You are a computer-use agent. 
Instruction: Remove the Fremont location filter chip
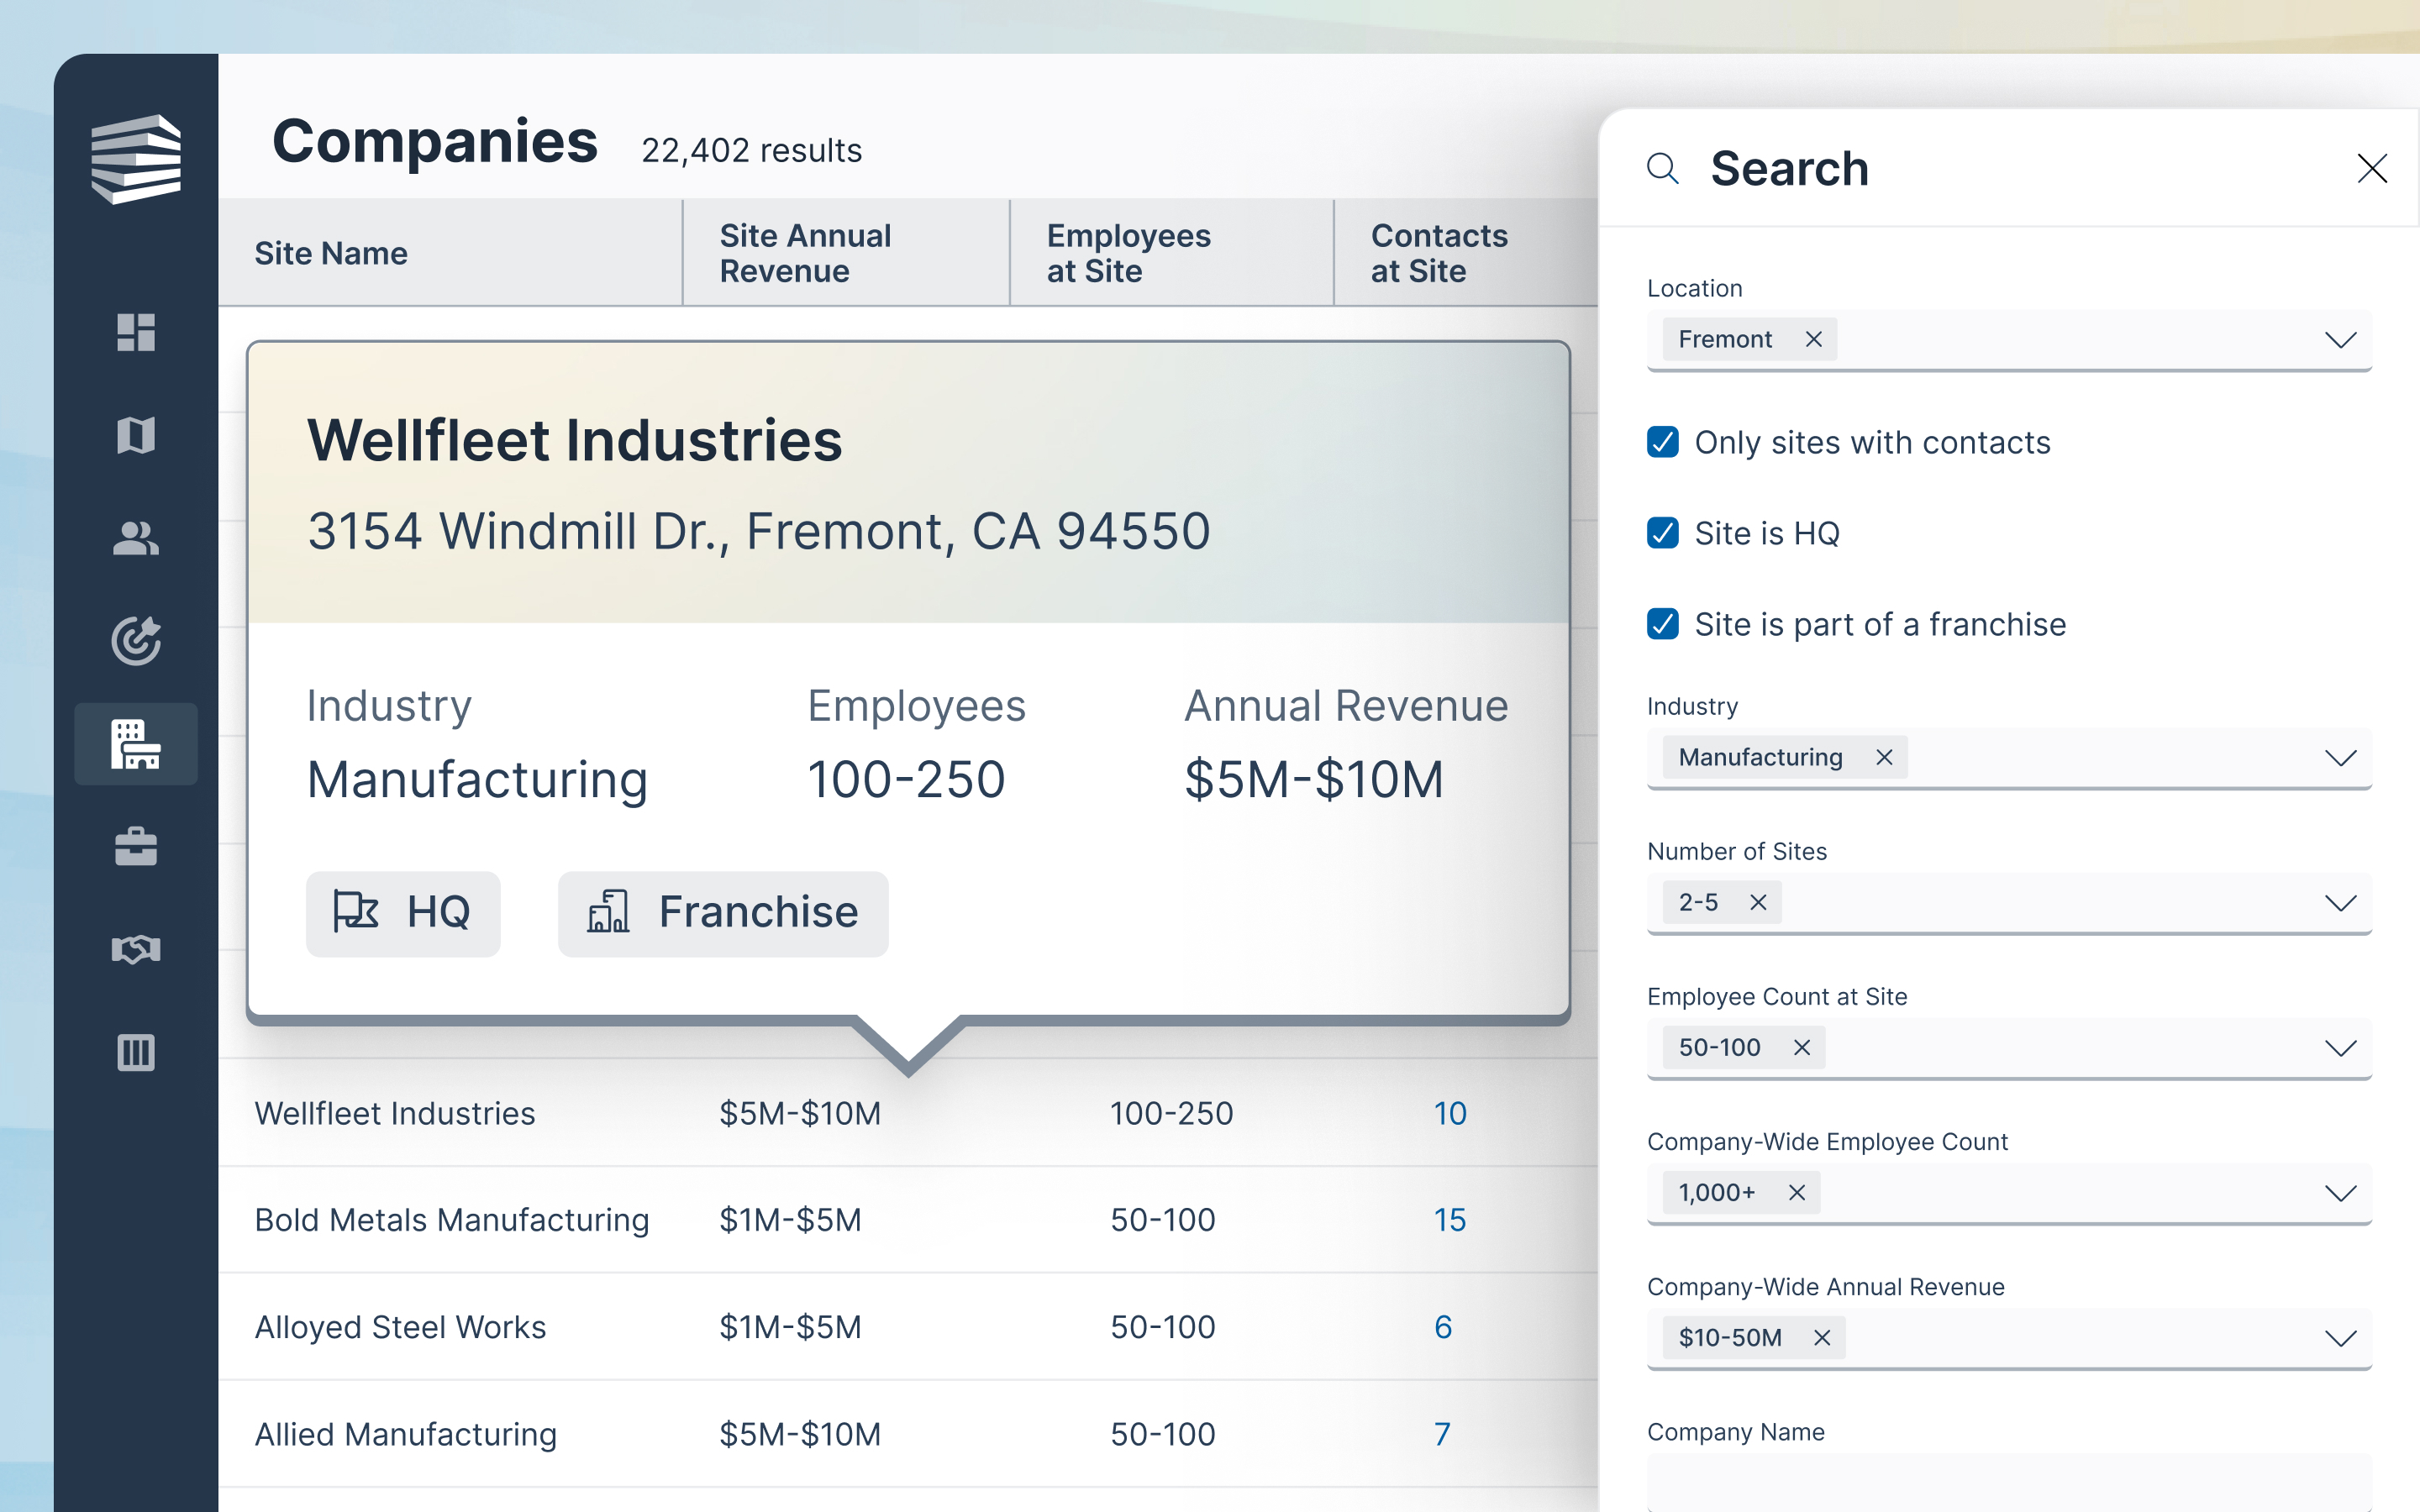click(1813, 340)
